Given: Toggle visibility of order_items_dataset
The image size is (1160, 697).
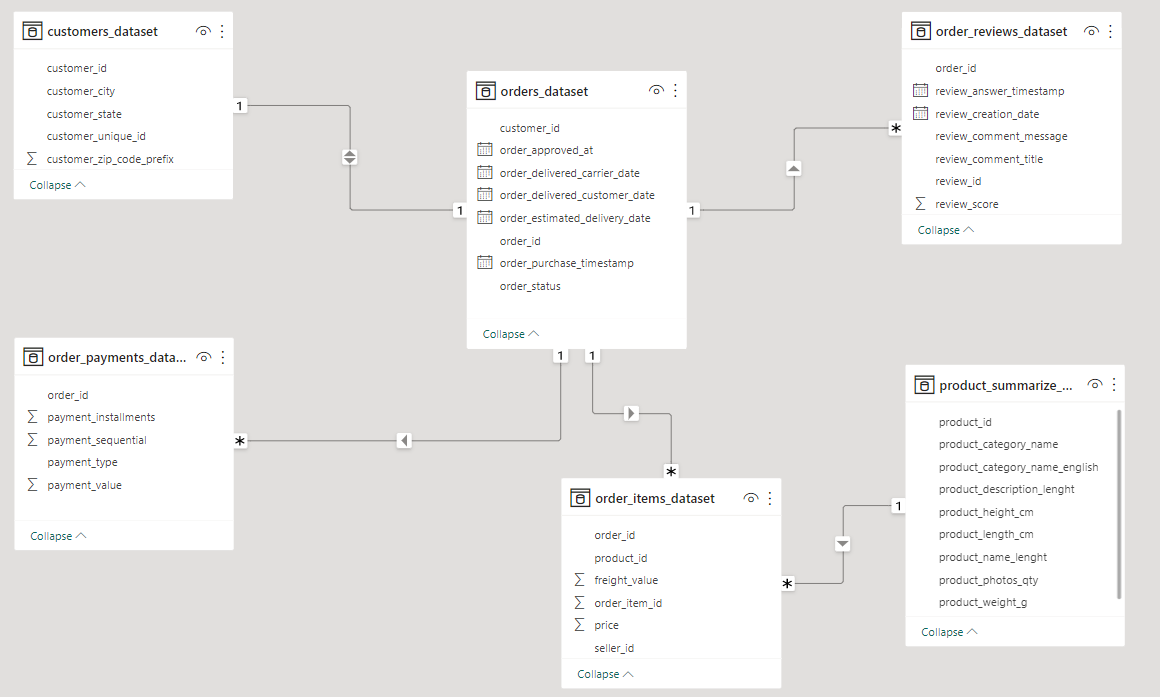Looking at the screenshot, I should coord(750,498).
